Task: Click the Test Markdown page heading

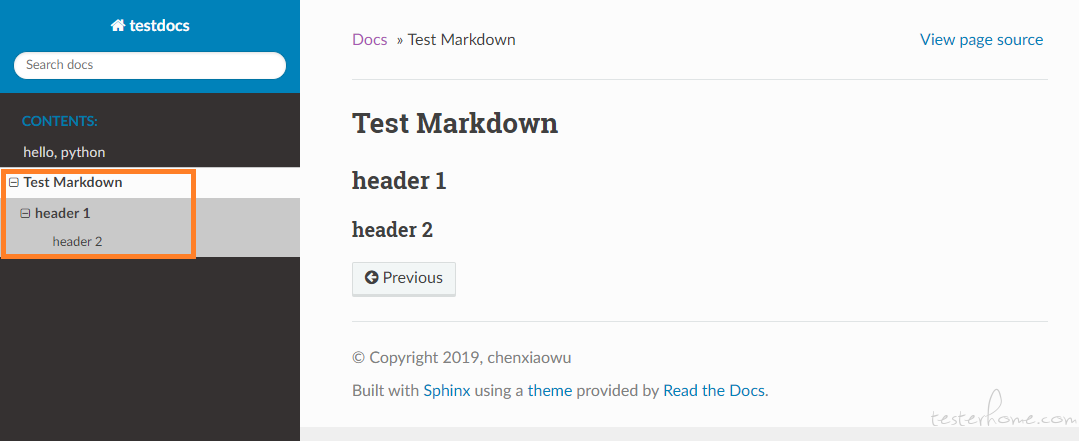Action: coord(455,124)
